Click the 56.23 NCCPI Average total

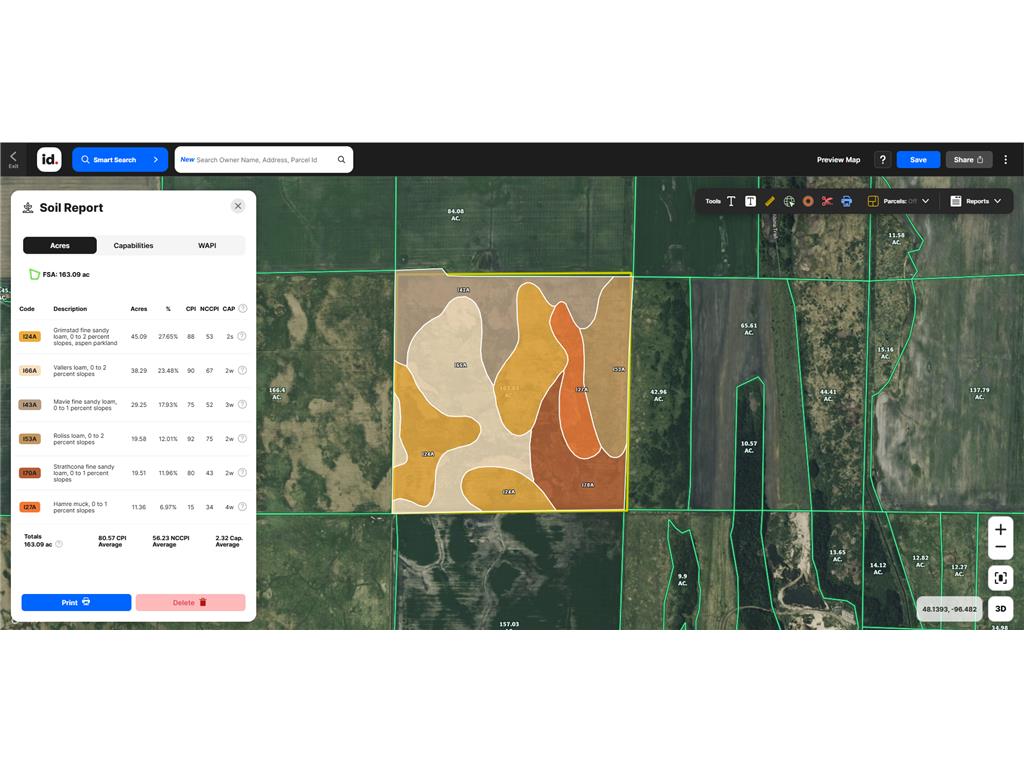(170, 541)
